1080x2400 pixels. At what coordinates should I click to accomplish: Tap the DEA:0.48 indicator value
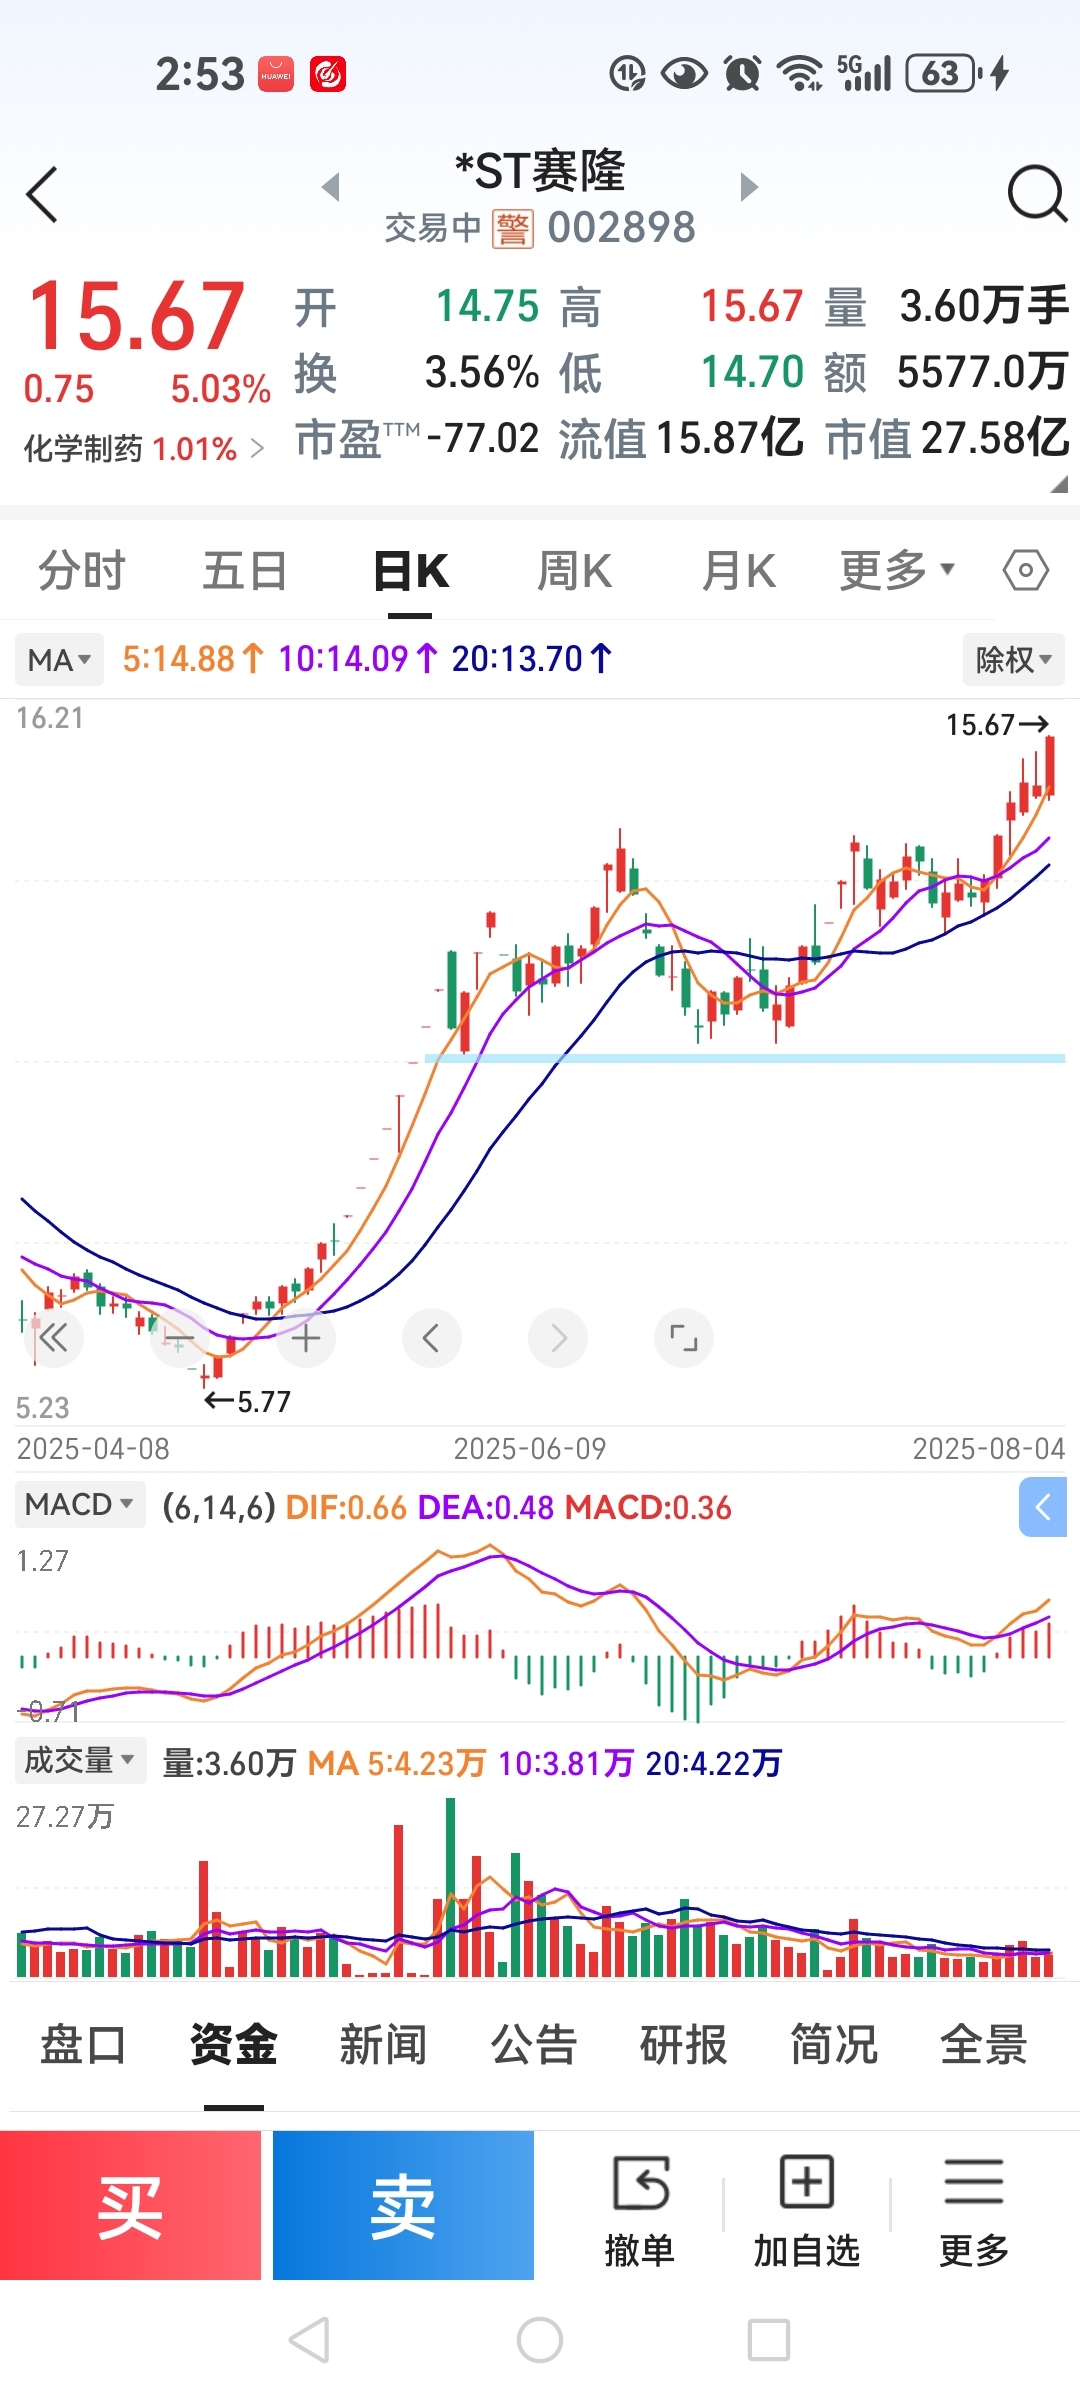[x=486, y=1508]
